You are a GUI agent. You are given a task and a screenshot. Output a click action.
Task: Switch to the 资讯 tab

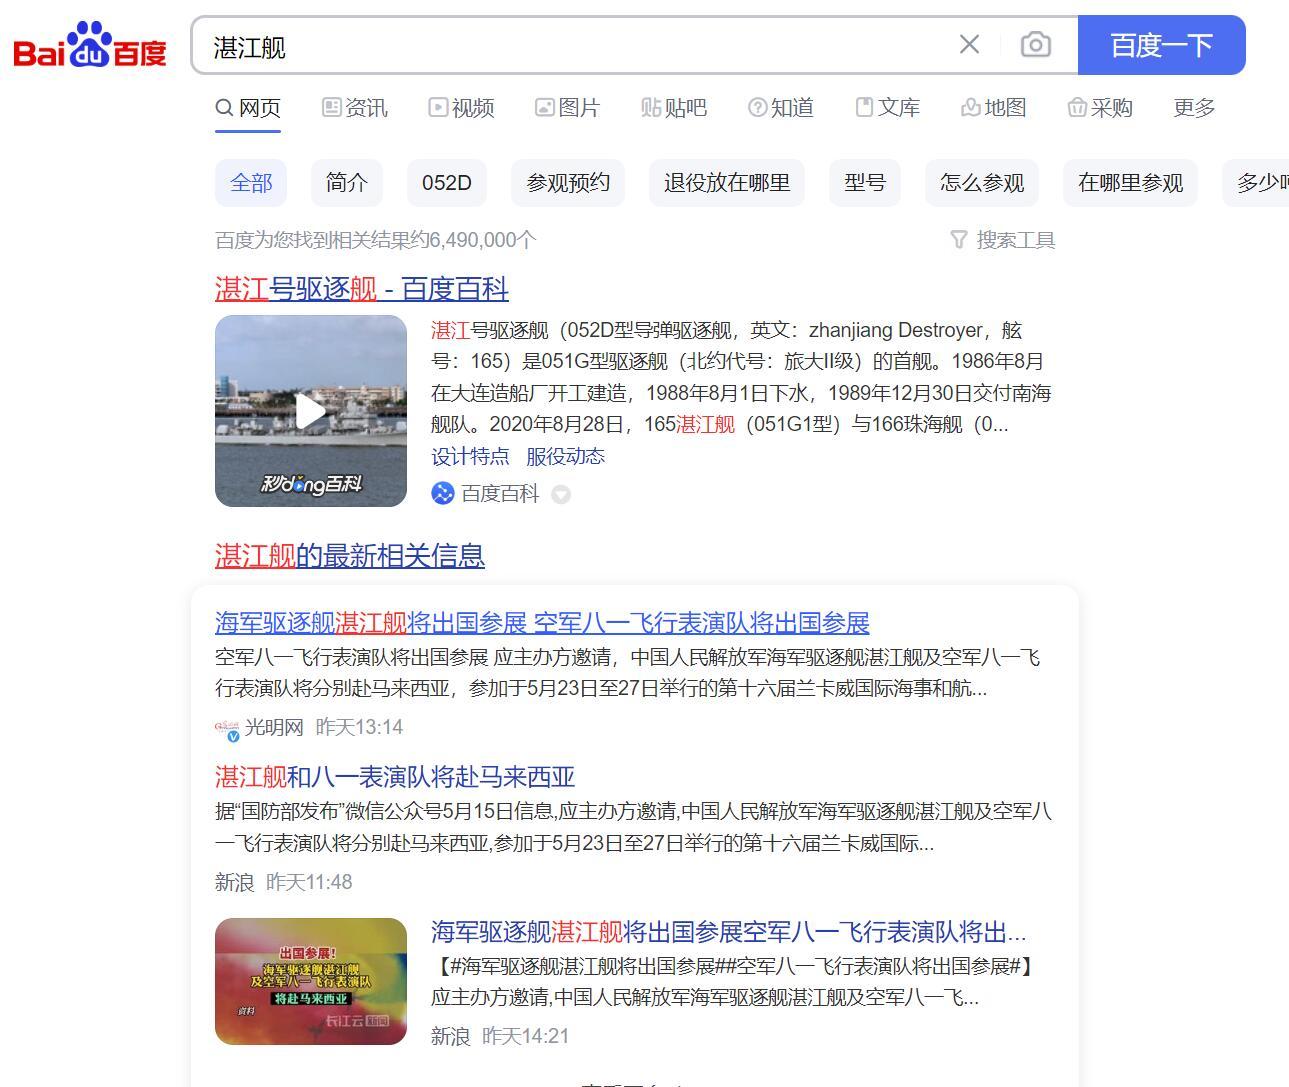click(x=355, y=107)
